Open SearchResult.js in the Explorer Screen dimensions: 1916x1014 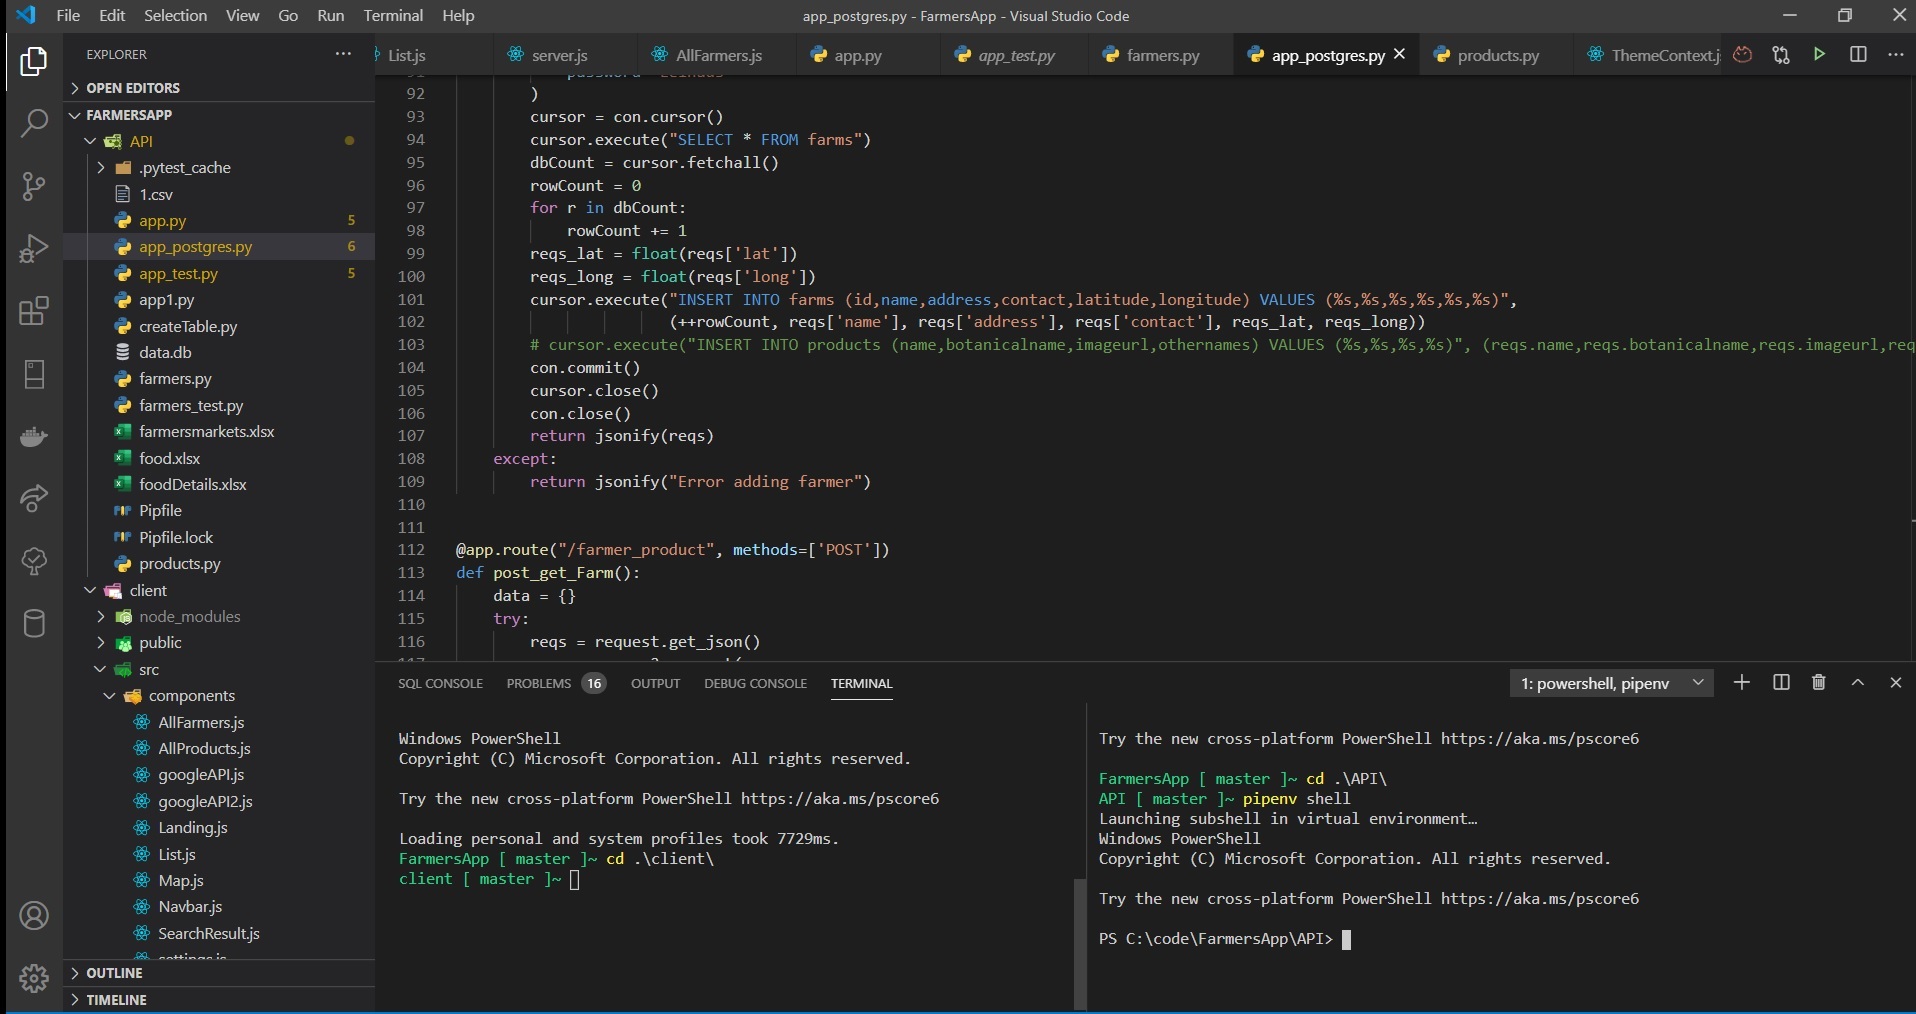(x=219, y=933)
